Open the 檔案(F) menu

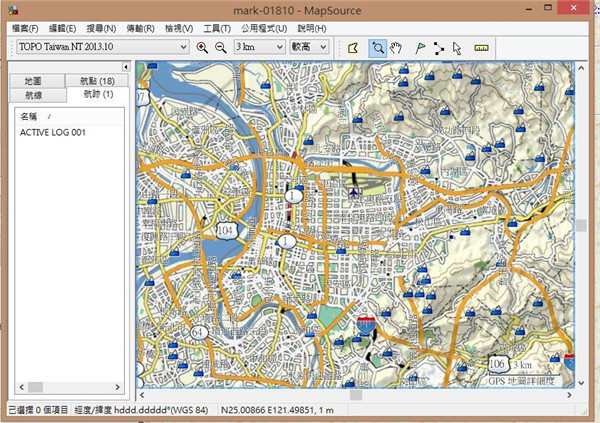pyautogui.click(x=25, y=28)
